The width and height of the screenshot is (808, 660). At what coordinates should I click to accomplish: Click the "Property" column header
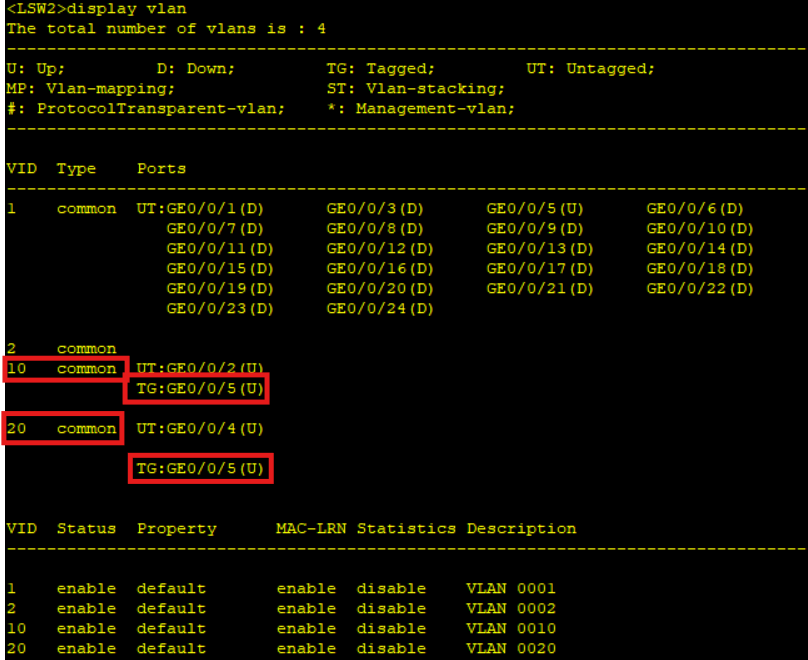pyautogui.click(x=177, y=529)
